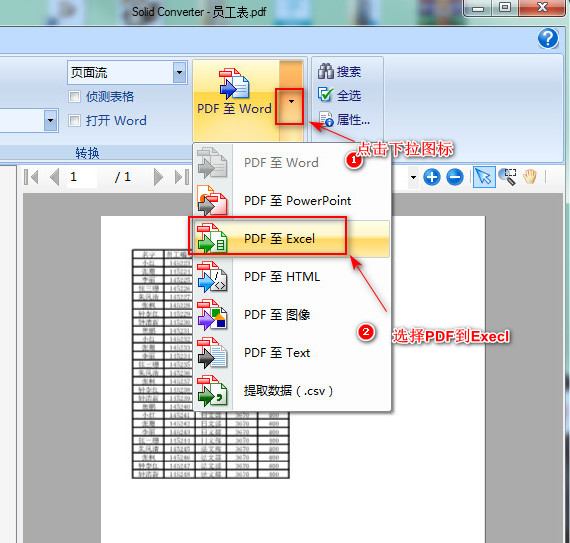The image size is (570, 543).
Task: Click the extract data csv icon
Action: tap(212, 391)
